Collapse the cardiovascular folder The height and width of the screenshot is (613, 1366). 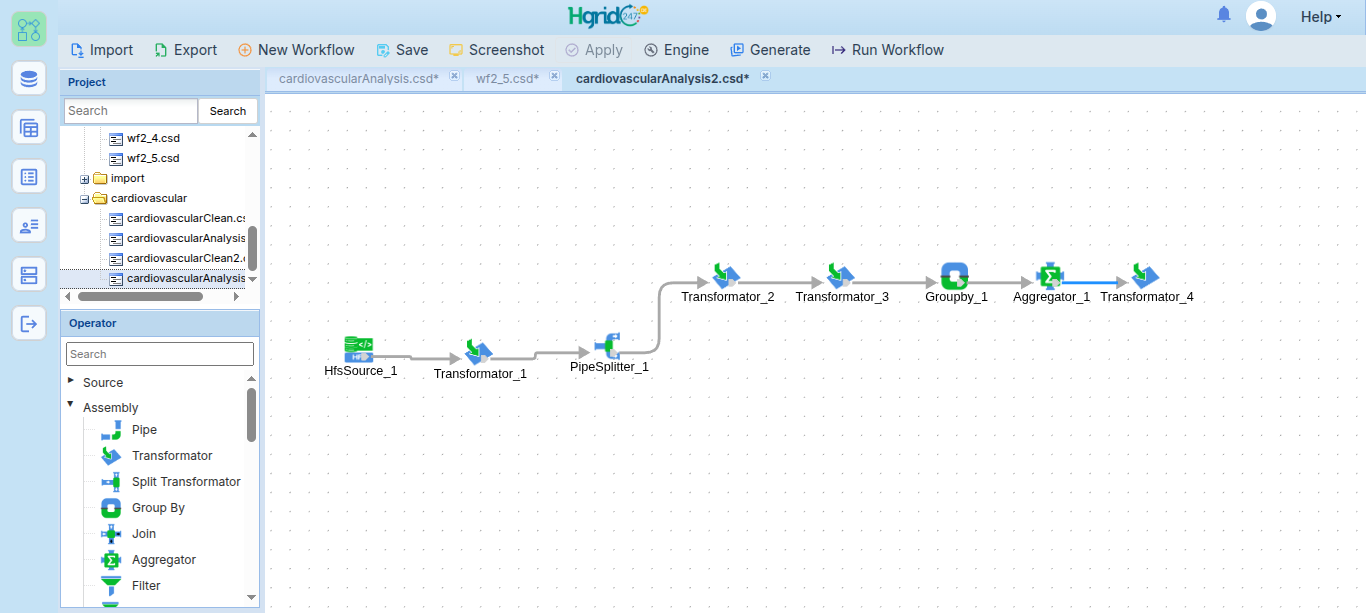85,199
